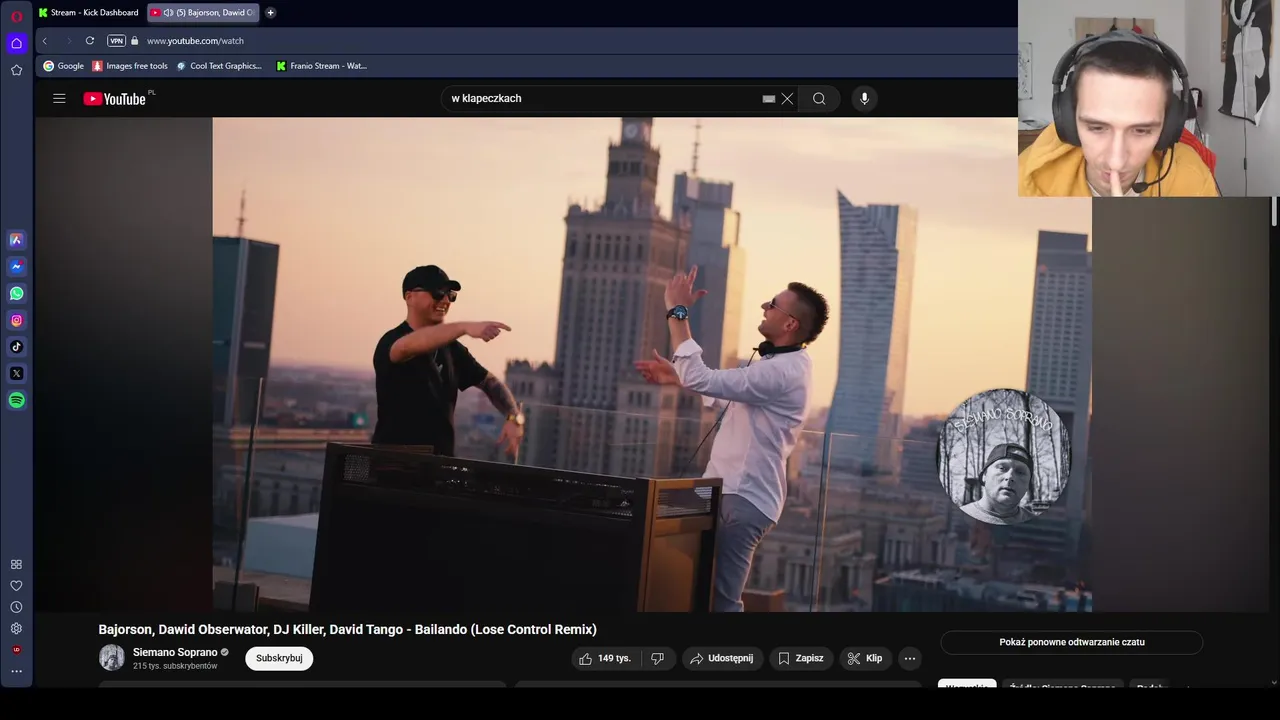
Task: Open Opera settings gear in sidebar
Action: tap(16, 629)
